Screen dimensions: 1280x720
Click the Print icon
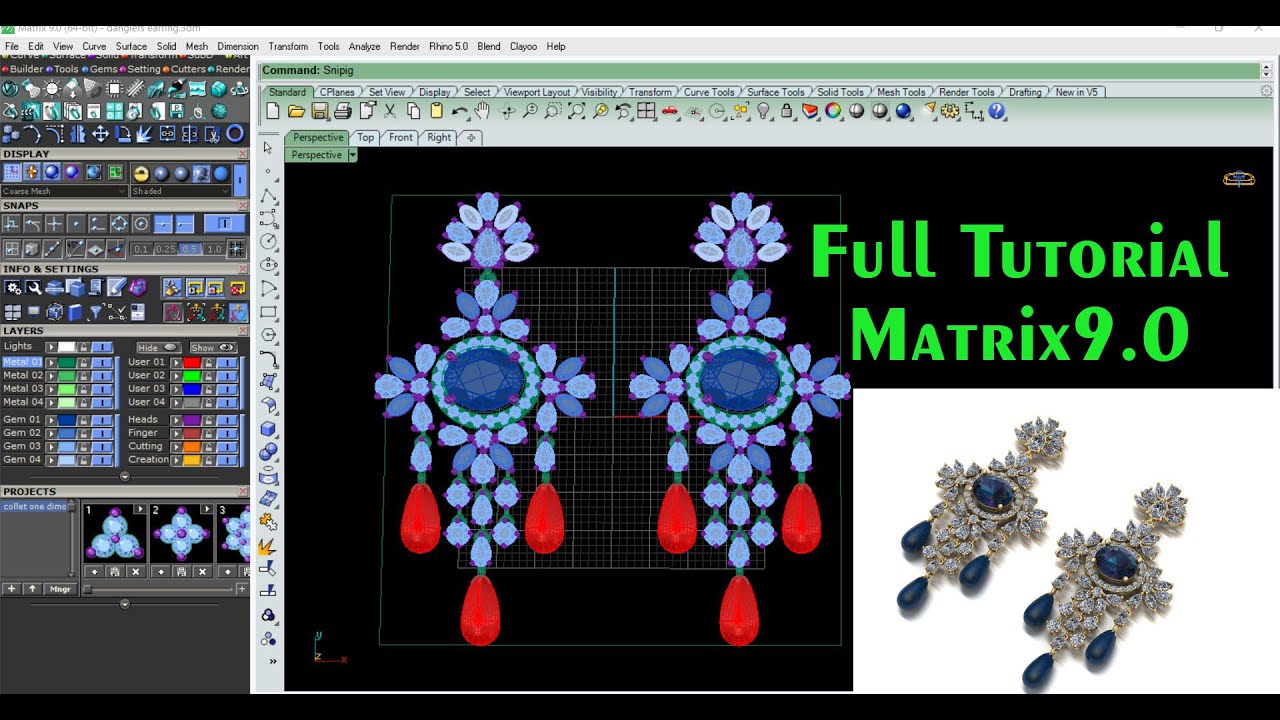(343, 111)
